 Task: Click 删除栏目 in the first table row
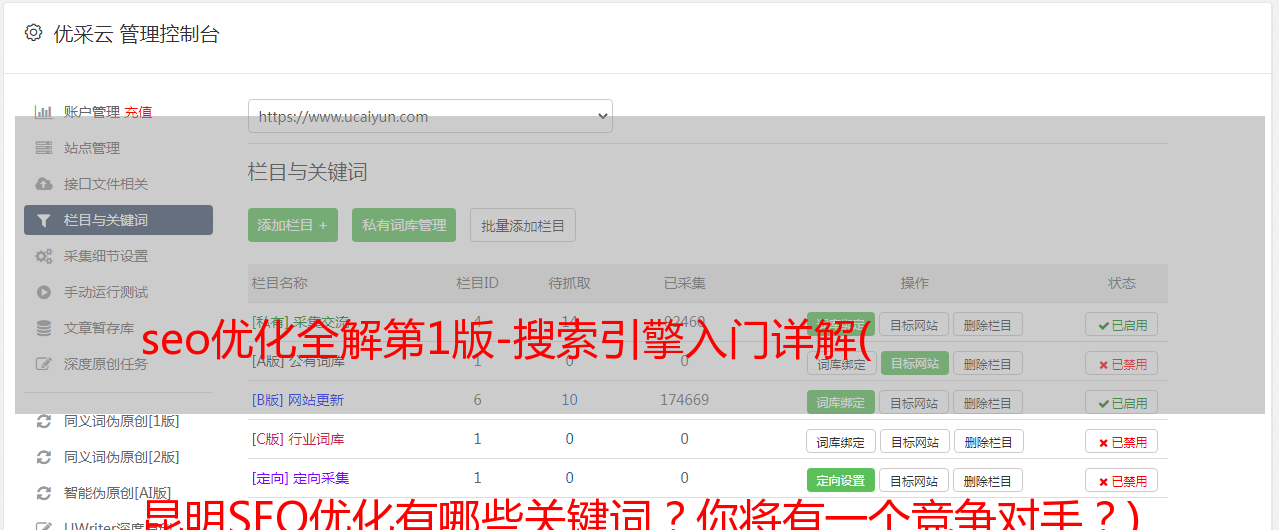[987, 325]
